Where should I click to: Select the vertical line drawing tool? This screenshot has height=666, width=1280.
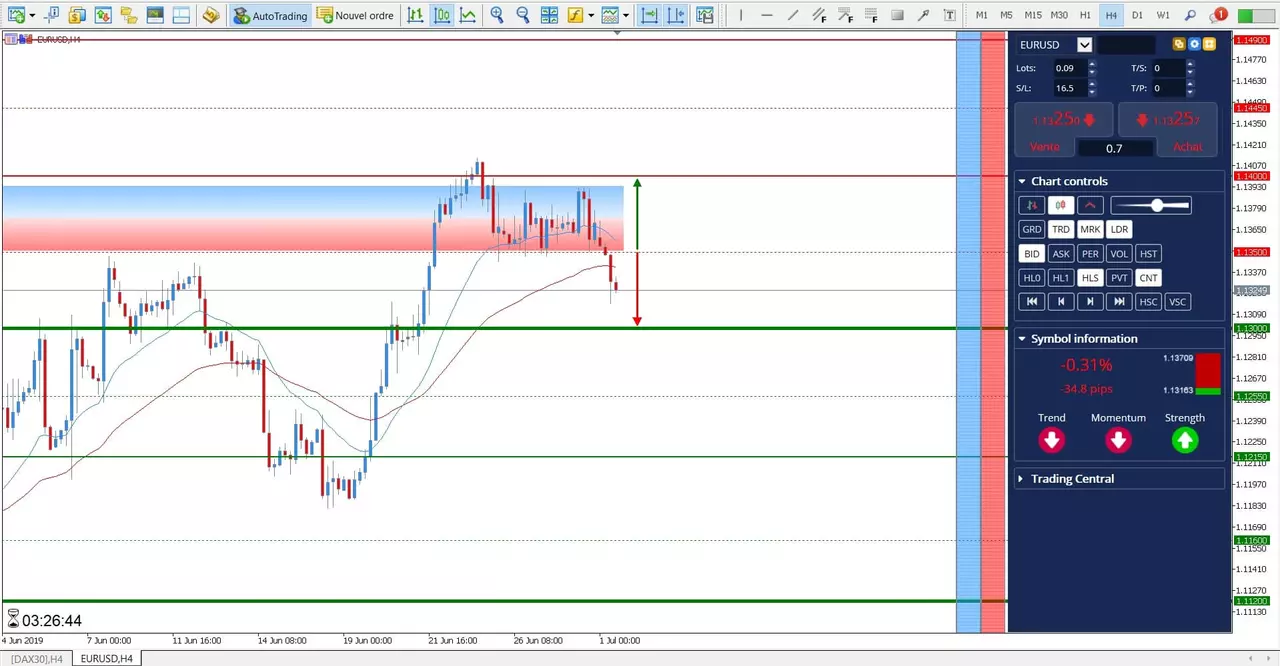click(741, 15)
